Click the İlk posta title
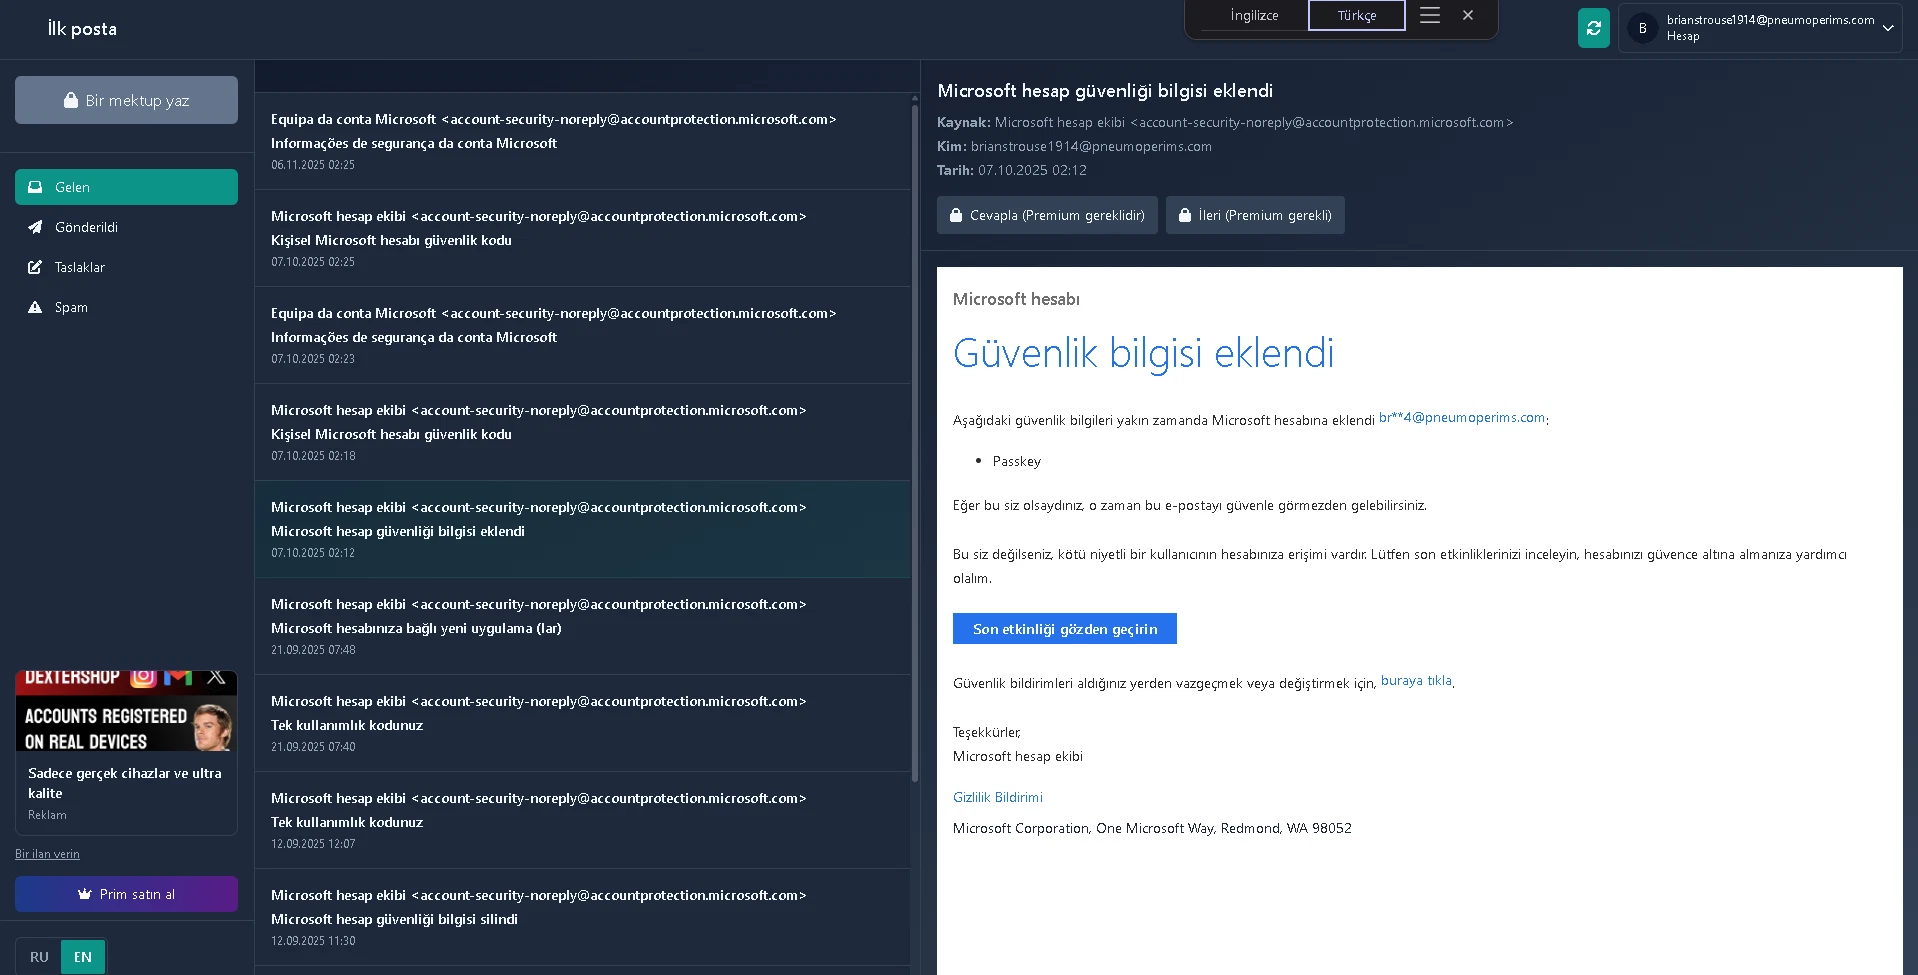The width and height of the screenshot is (1918, 975). pyautogui.click(x=82, y=29)
